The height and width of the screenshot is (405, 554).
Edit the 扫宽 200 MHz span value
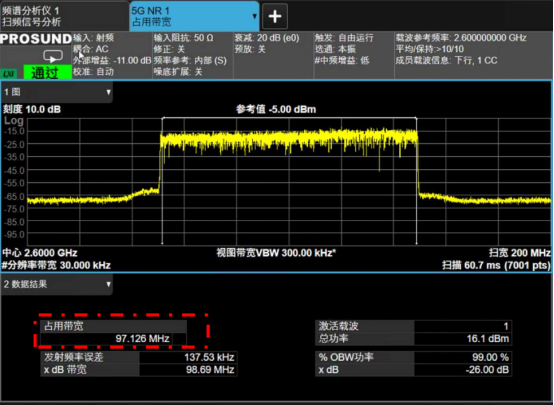(x=520, y=253)
